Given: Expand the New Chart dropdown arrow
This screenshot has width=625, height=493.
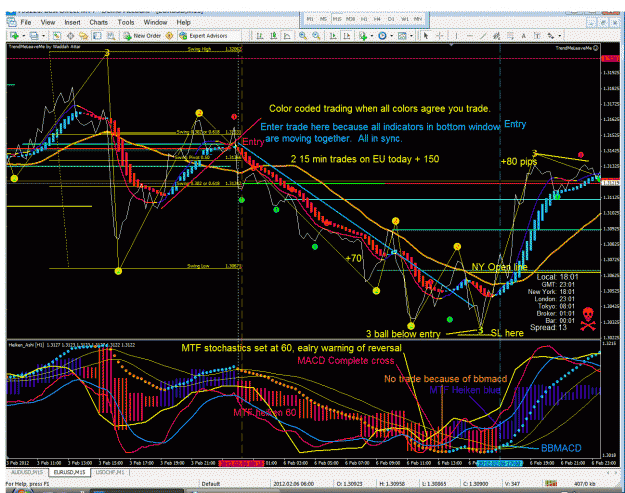Looking at the screenshot, I should coord(23,36).
